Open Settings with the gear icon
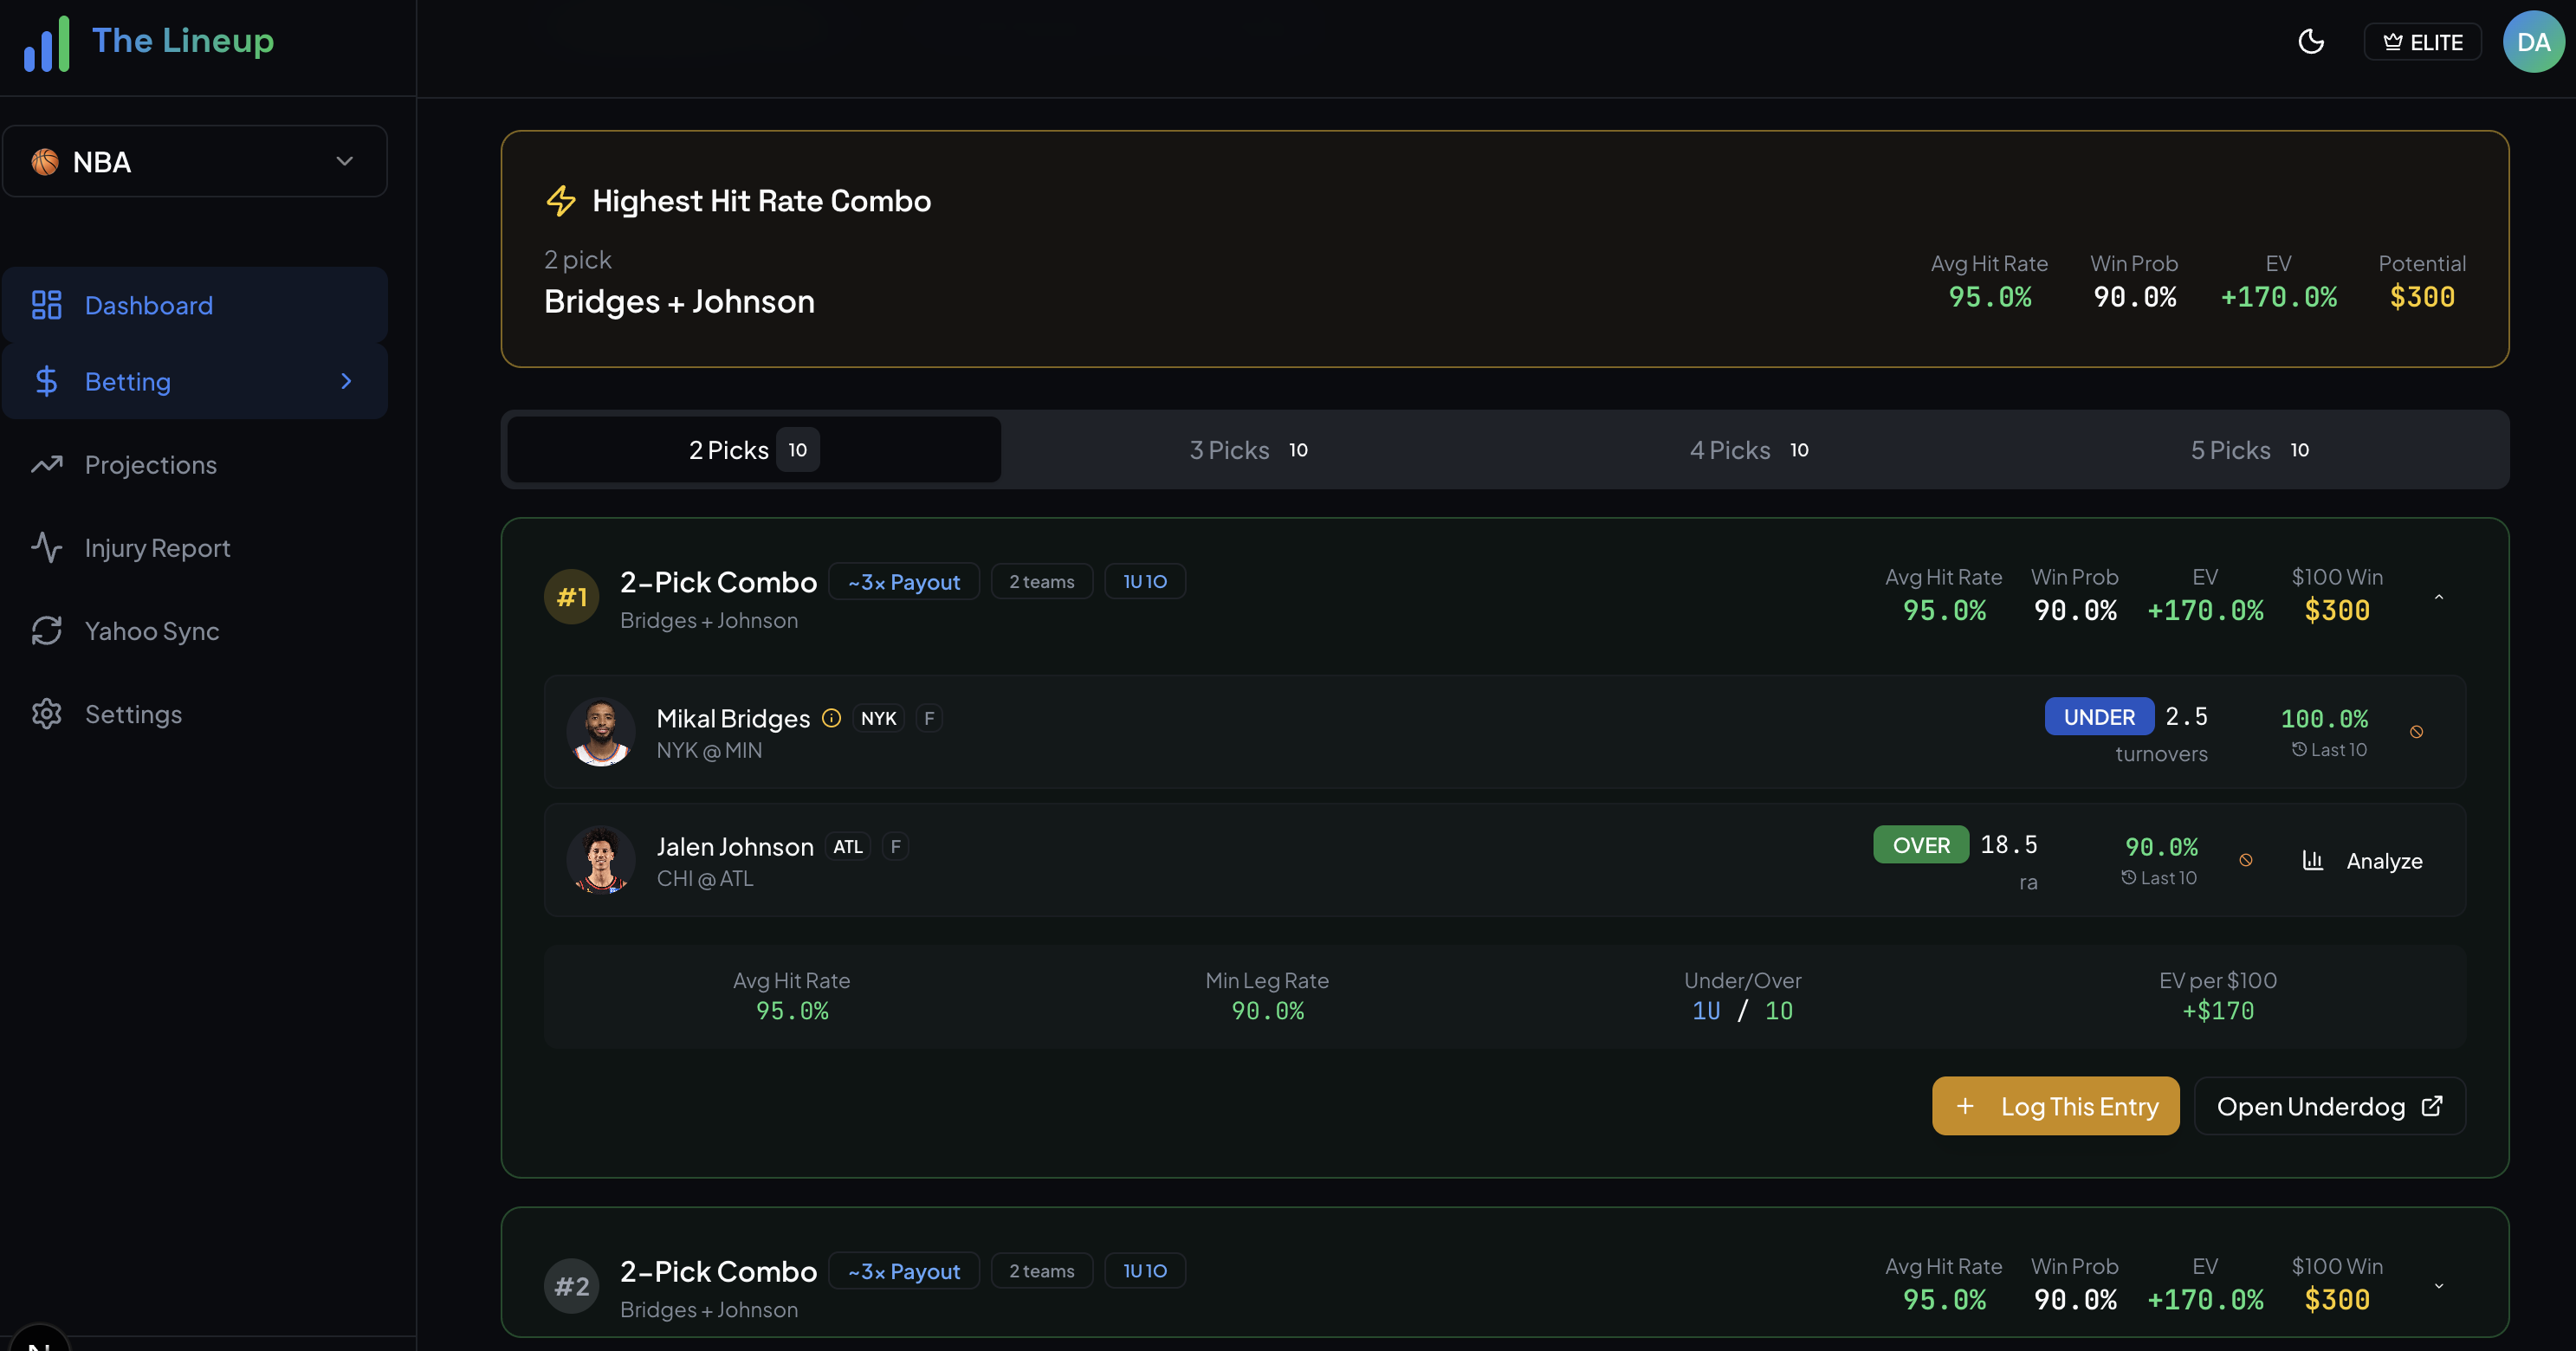This screenshot has height=1351, width=2576. [46, 713]
